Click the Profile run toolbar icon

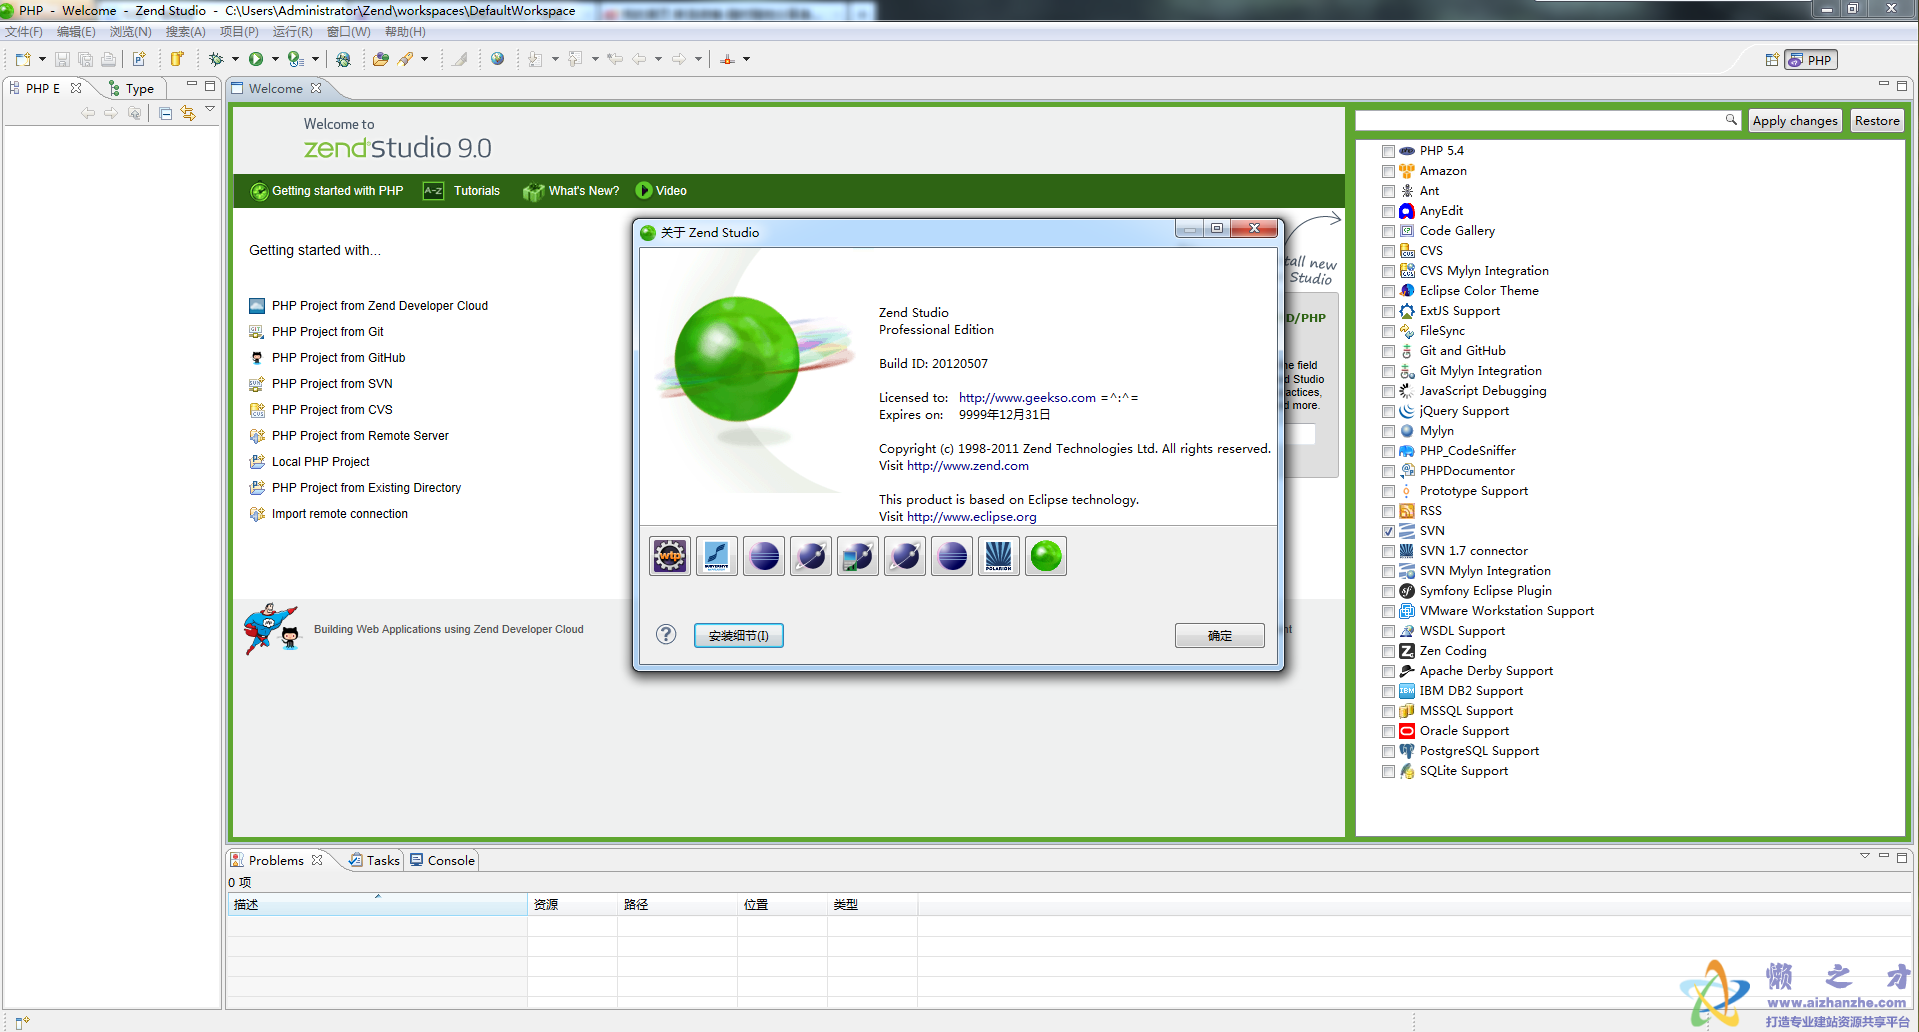click(x=295, y=60)
